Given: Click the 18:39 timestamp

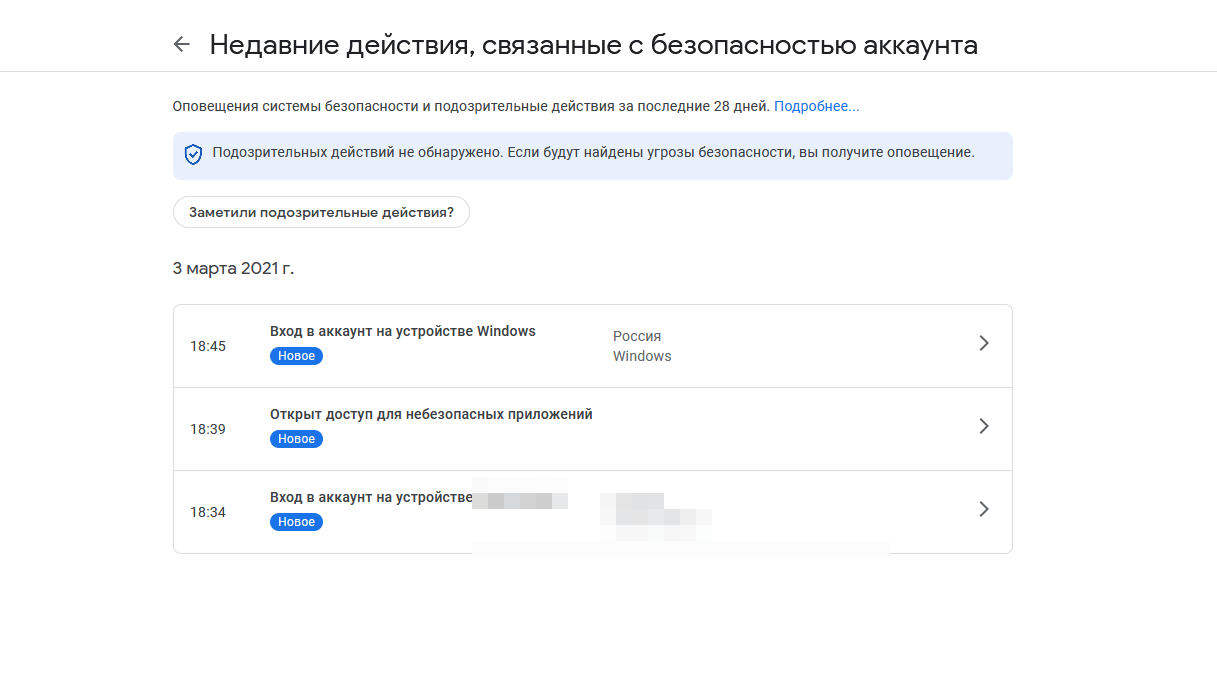Looking at the screenshot, I should [208, 429].
